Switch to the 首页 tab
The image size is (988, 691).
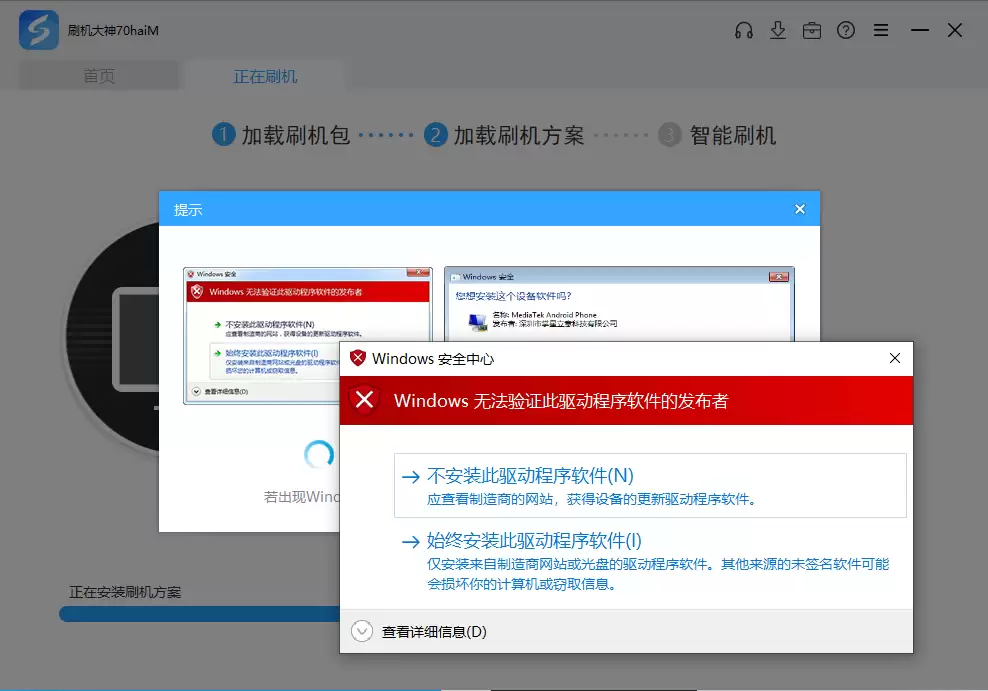[97, 74]
